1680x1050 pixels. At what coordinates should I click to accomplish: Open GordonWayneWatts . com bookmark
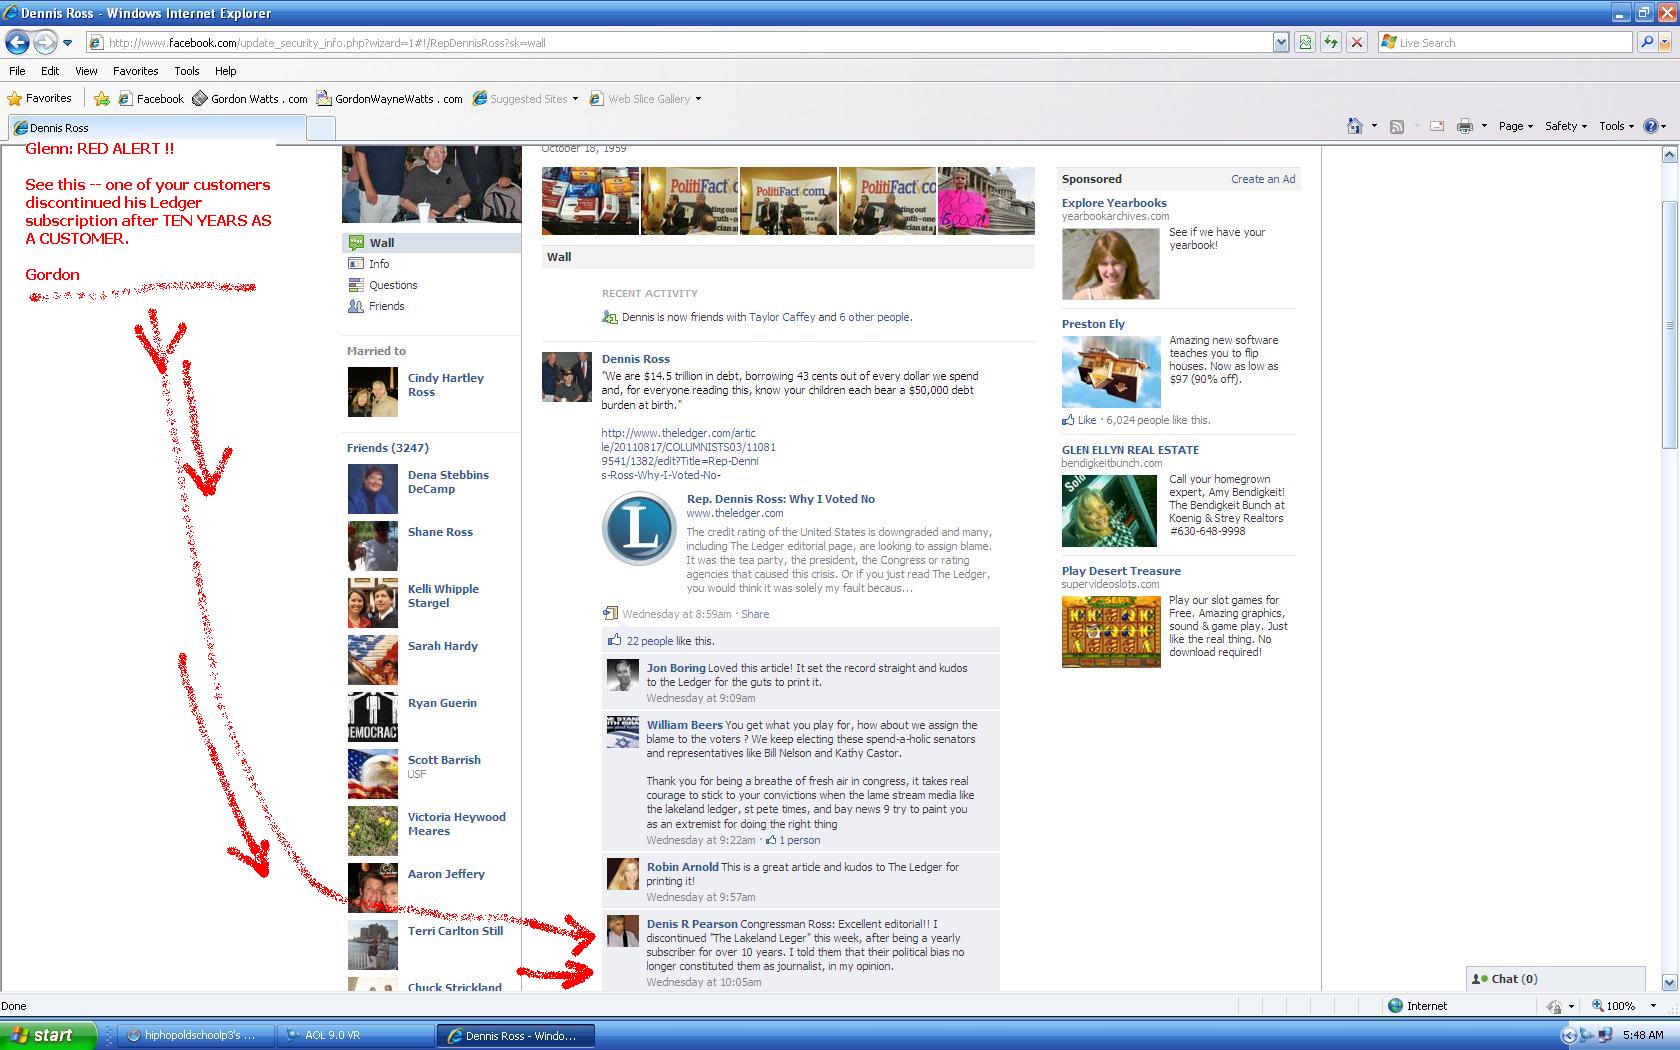[x=390, y=98]
